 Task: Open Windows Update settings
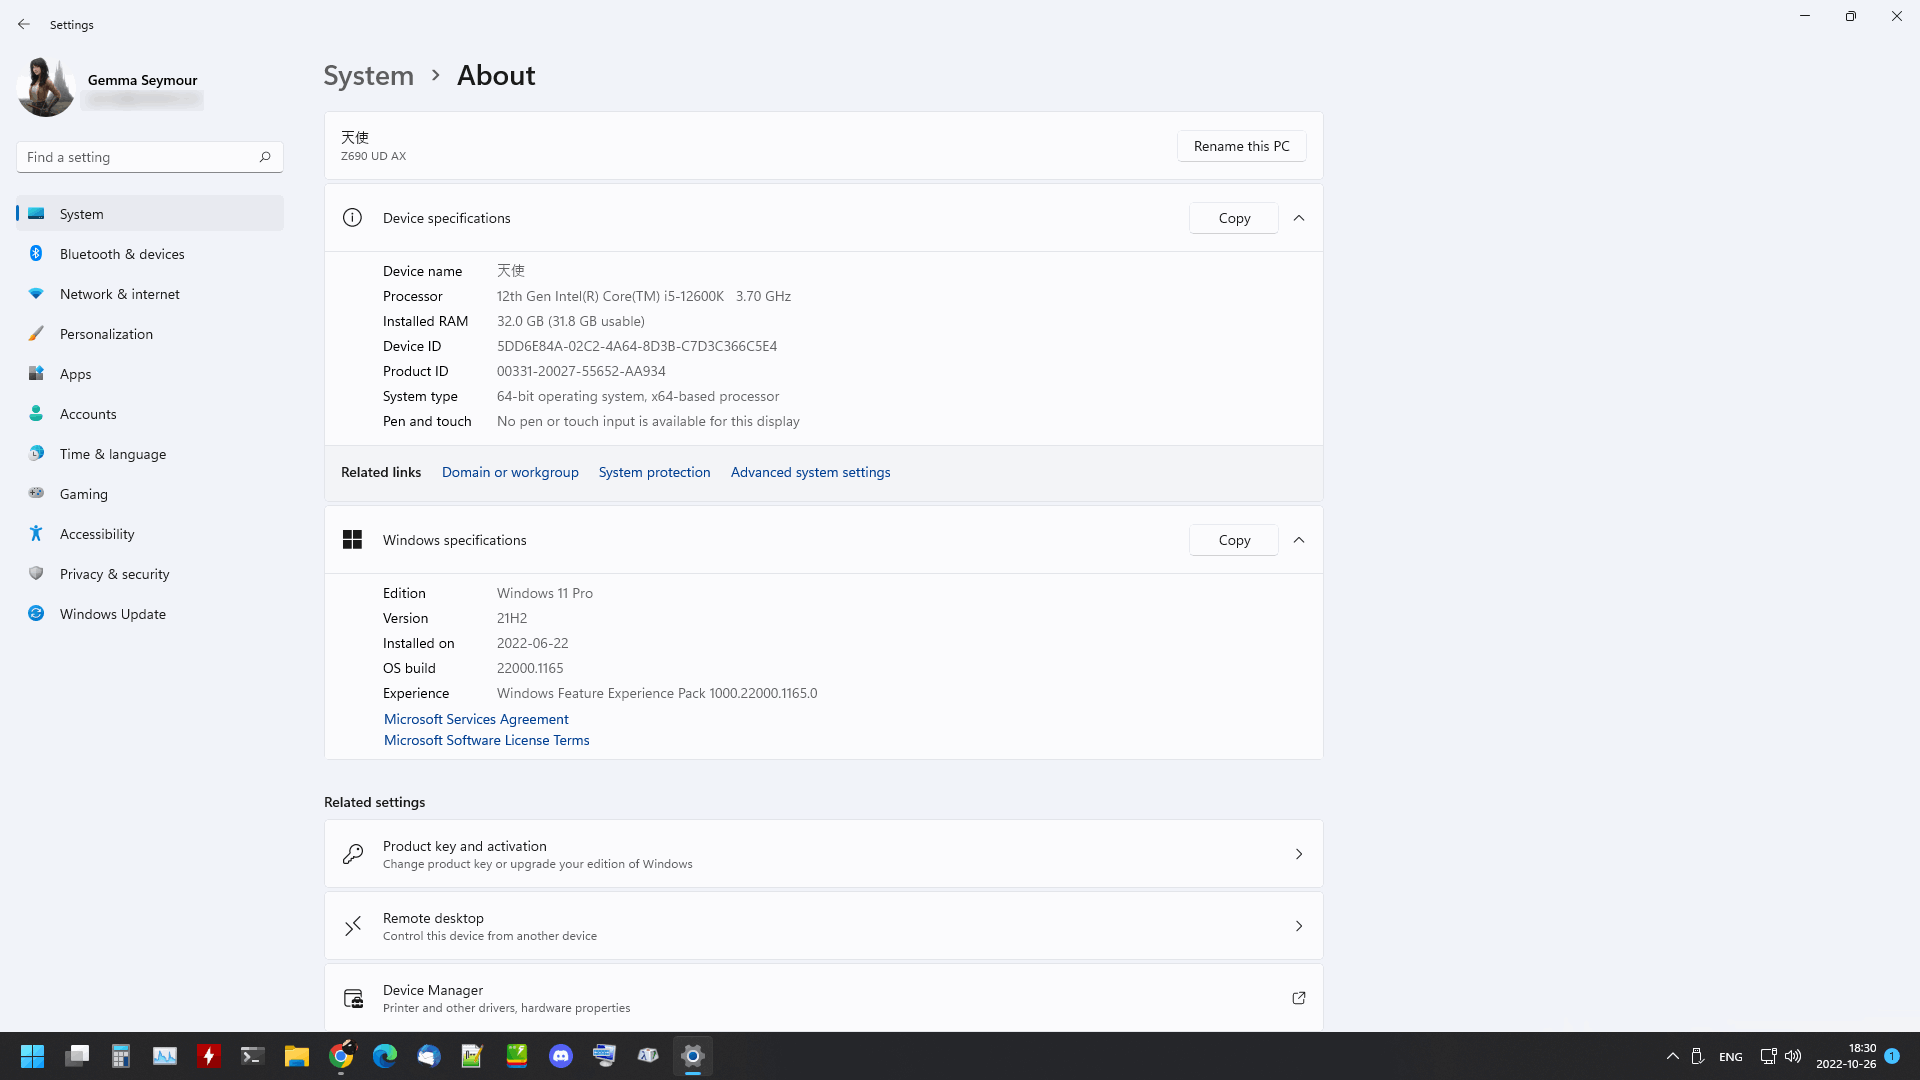[150, 614]
